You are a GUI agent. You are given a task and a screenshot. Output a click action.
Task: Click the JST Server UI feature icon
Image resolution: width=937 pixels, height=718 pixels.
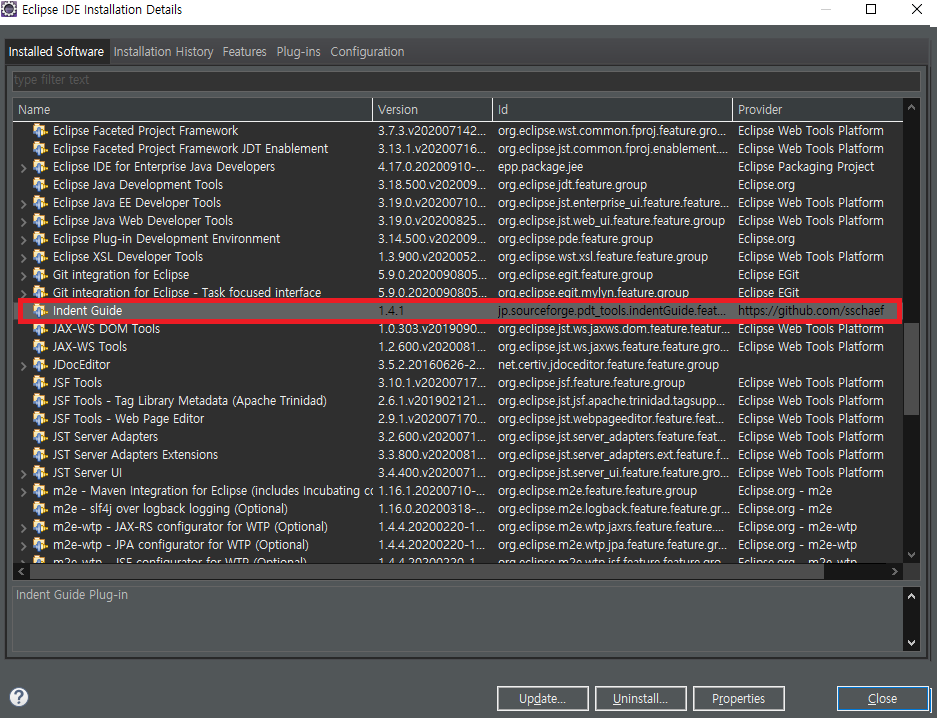pyautogui.click(x=40, y=472)
